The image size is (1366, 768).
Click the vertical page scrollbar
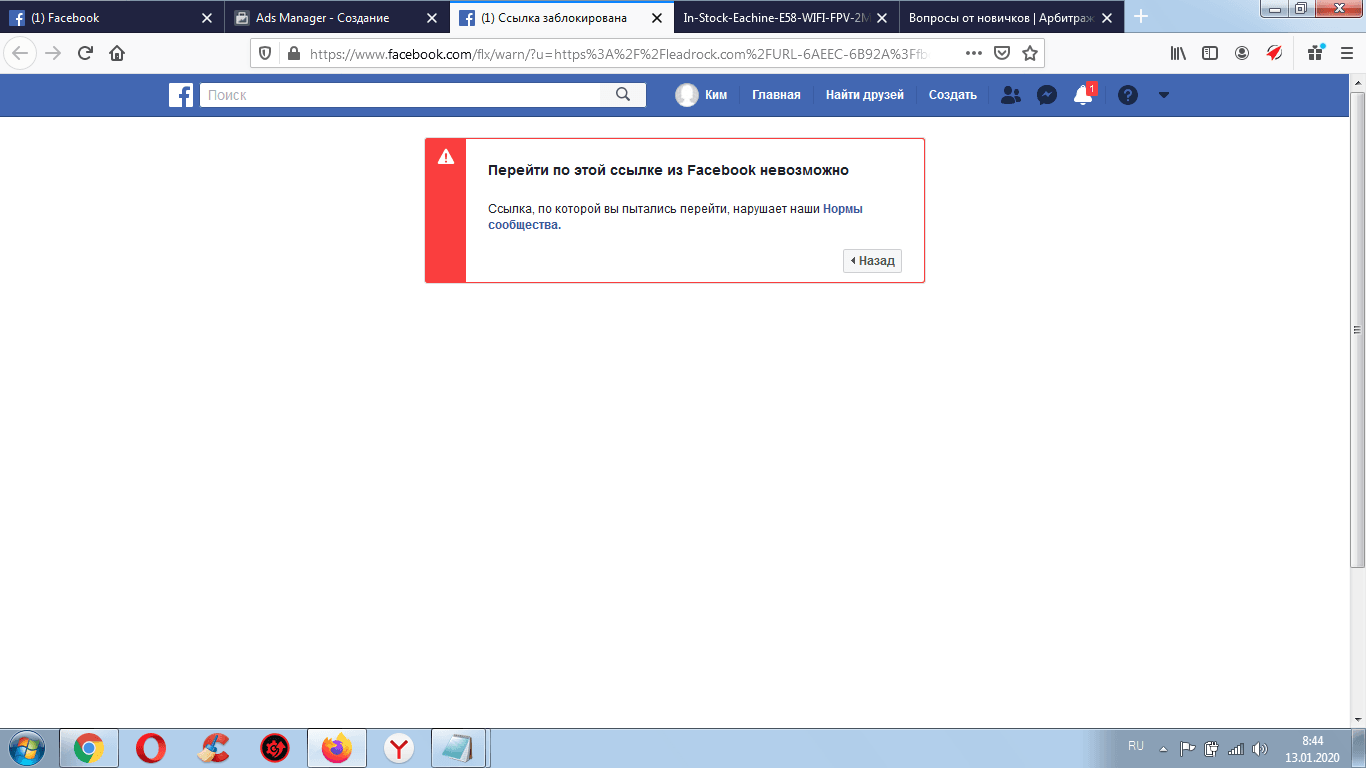coord(1357,330)
